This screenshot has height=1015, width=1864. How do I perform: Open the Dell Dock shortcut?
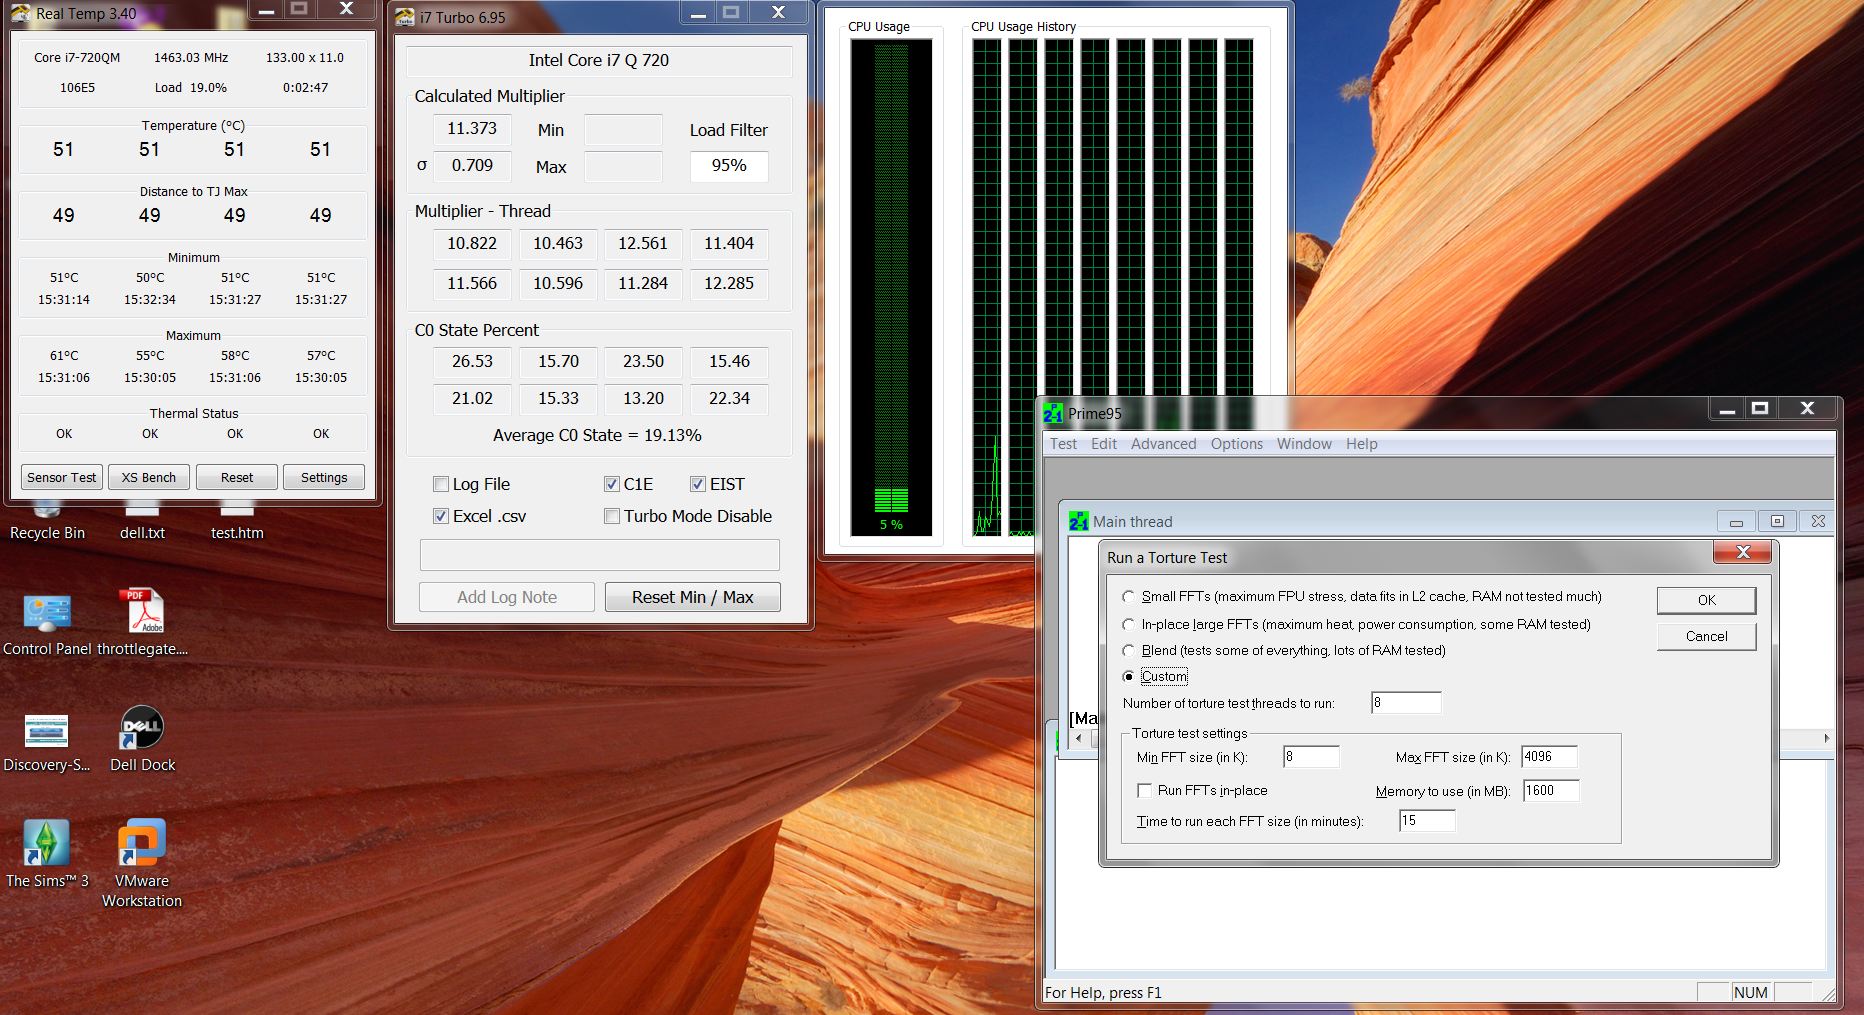point(142,740)
